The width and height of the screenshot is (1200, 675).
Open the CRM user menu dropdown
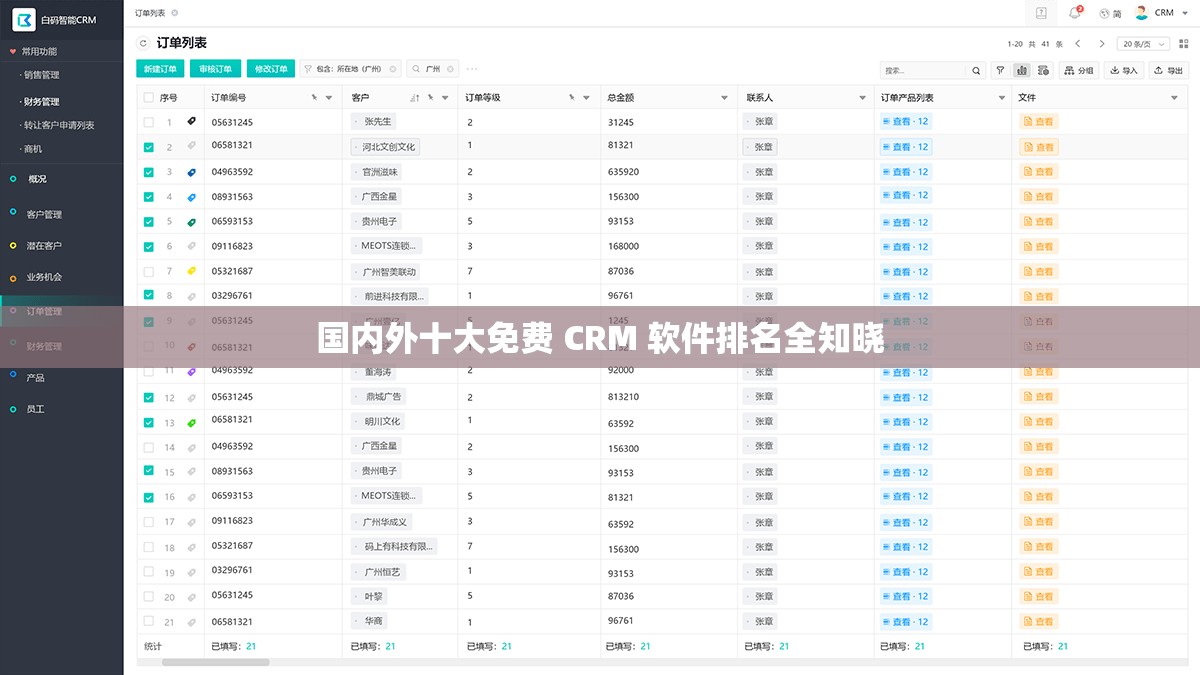click(1186, 13)
